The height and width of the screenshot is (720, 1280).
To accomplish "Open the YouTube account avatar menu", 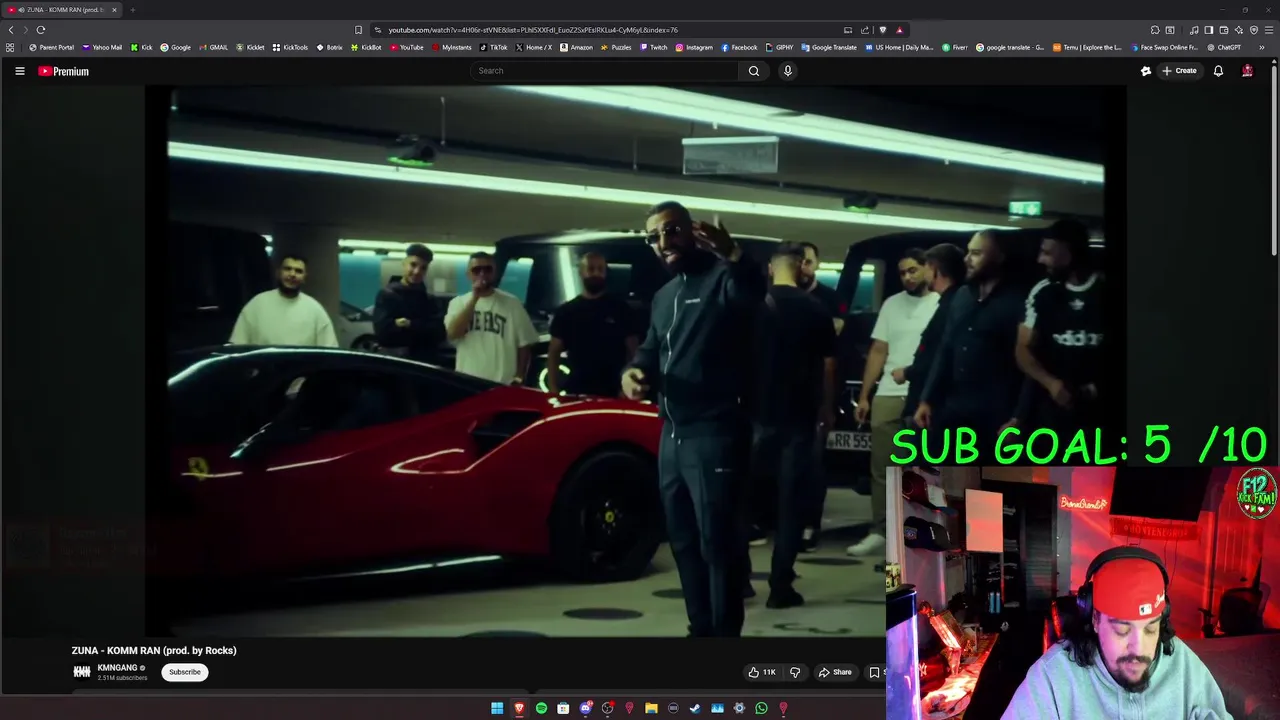I will (1247, 71).
